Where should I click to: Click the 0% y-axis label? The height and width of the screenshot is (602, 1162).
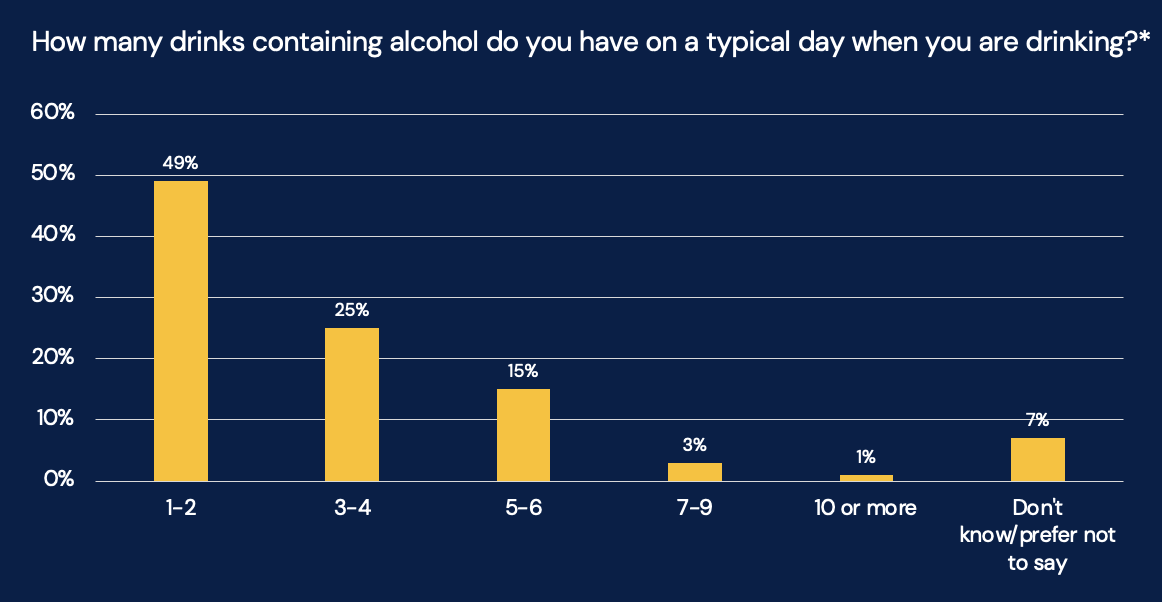pos(57,480)
